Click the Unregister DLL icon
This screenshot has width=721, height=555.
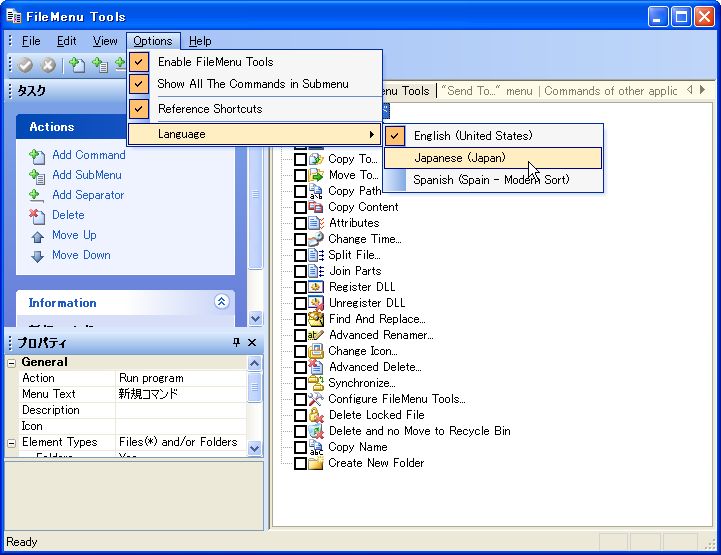click(x=316, y=303)
